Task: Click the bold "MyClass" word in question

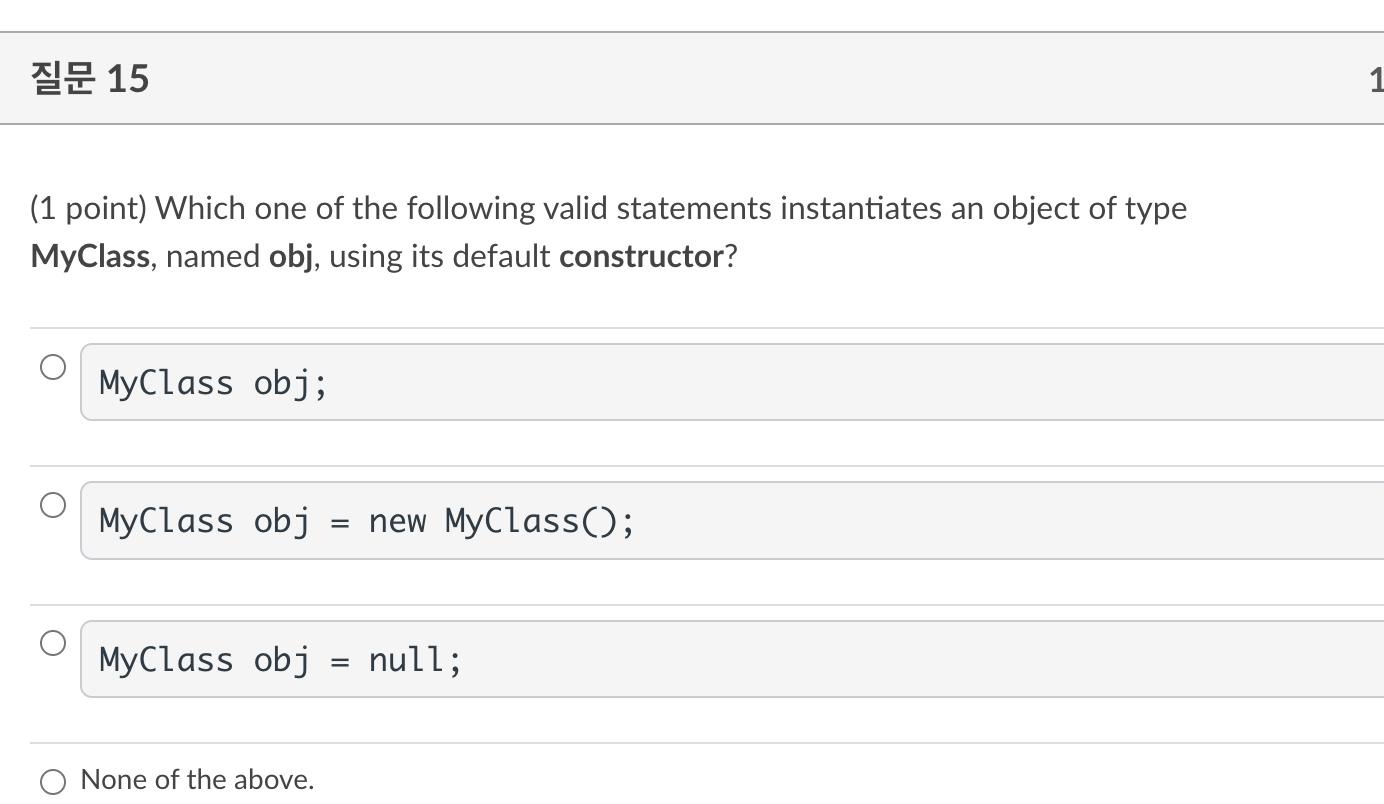Action: click(x=90, y=257)
